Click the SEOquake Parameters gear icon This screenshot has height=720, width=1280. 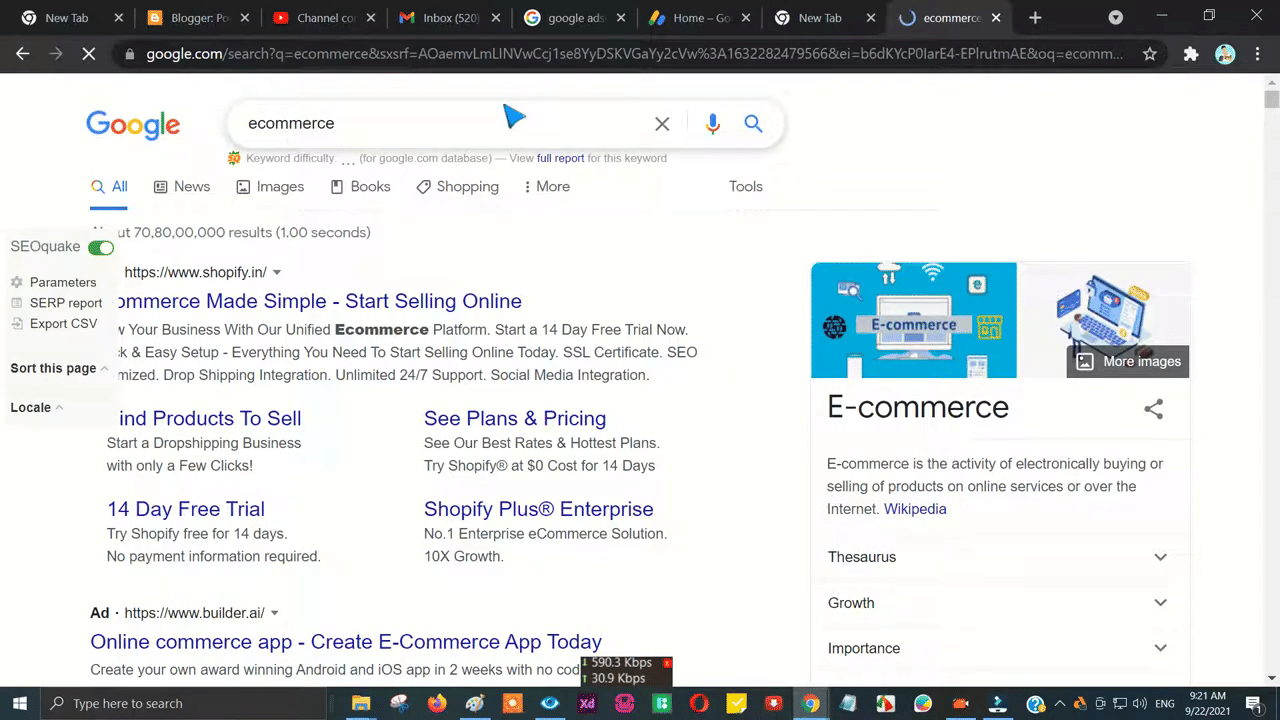[17, 282]
